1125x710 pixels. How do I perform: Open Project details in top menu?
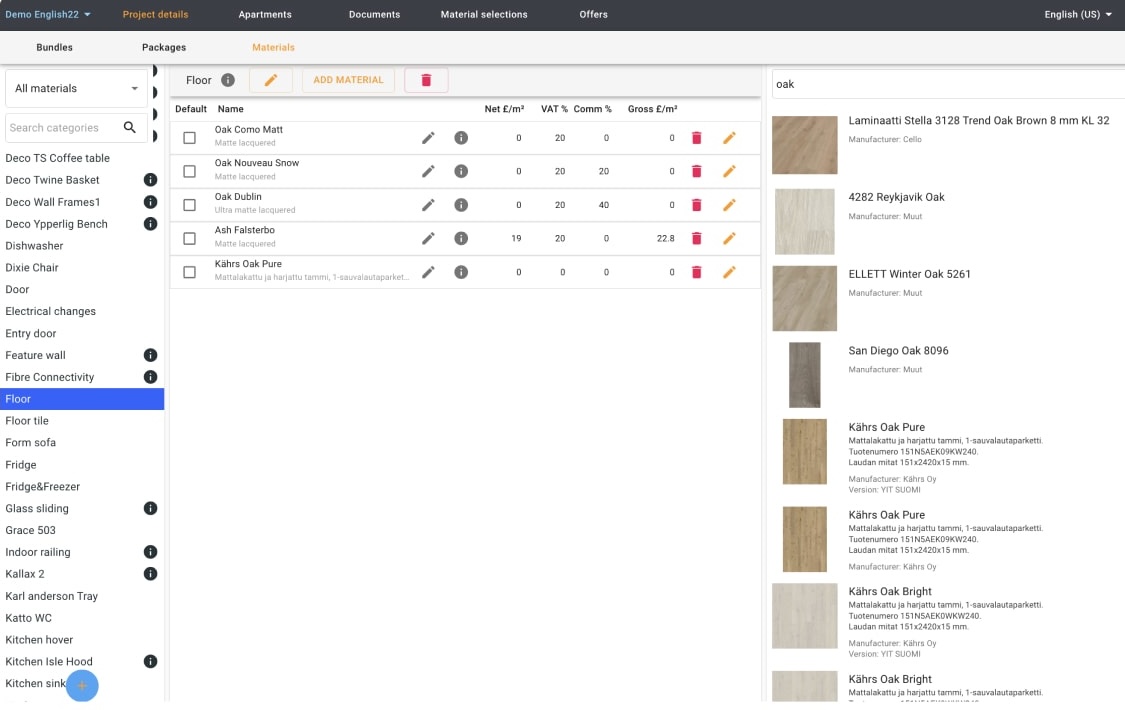(x=155, y=14)
